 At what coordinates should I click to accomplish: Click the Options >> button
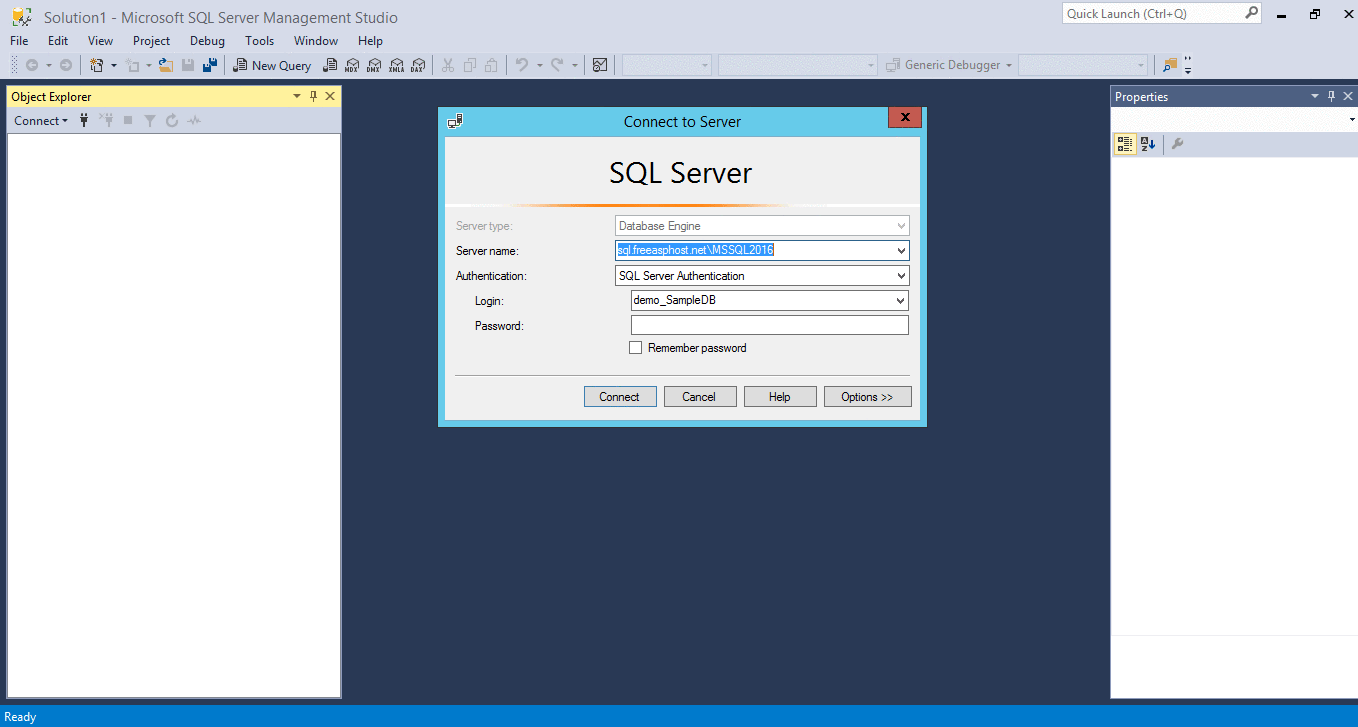click(x=867, y=397)
